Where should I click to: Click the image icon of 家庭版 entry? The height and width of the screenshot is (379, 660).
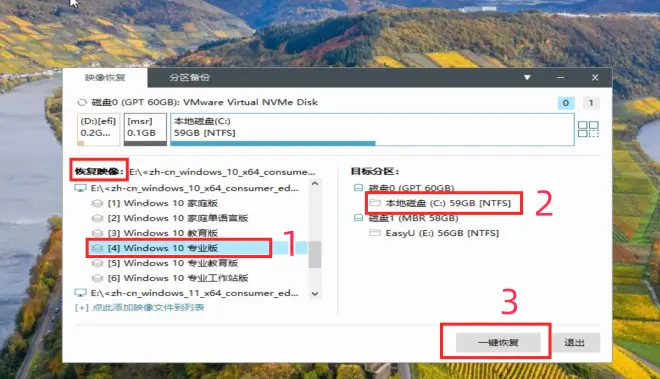(97, 203)
